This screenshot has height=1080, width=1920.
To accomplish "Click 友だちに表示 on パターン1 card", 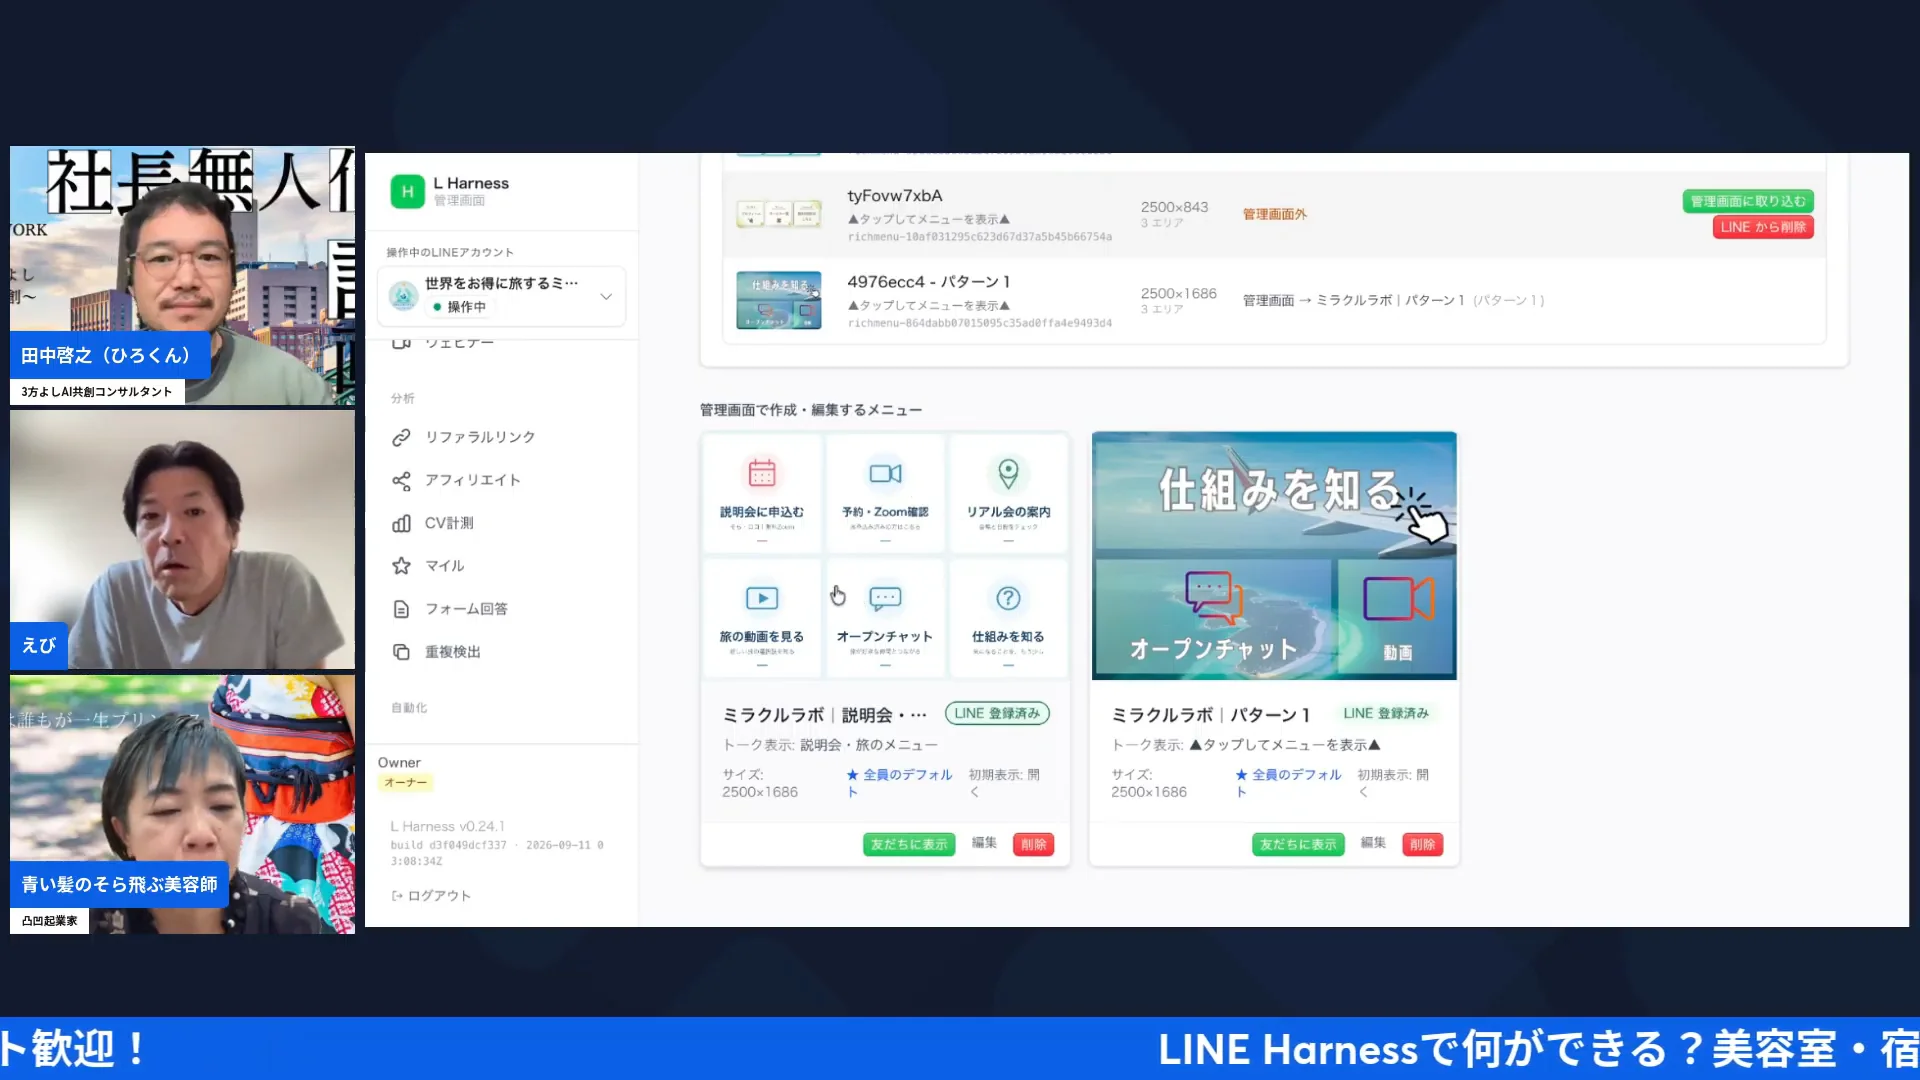I will [x=1298, y=845].
